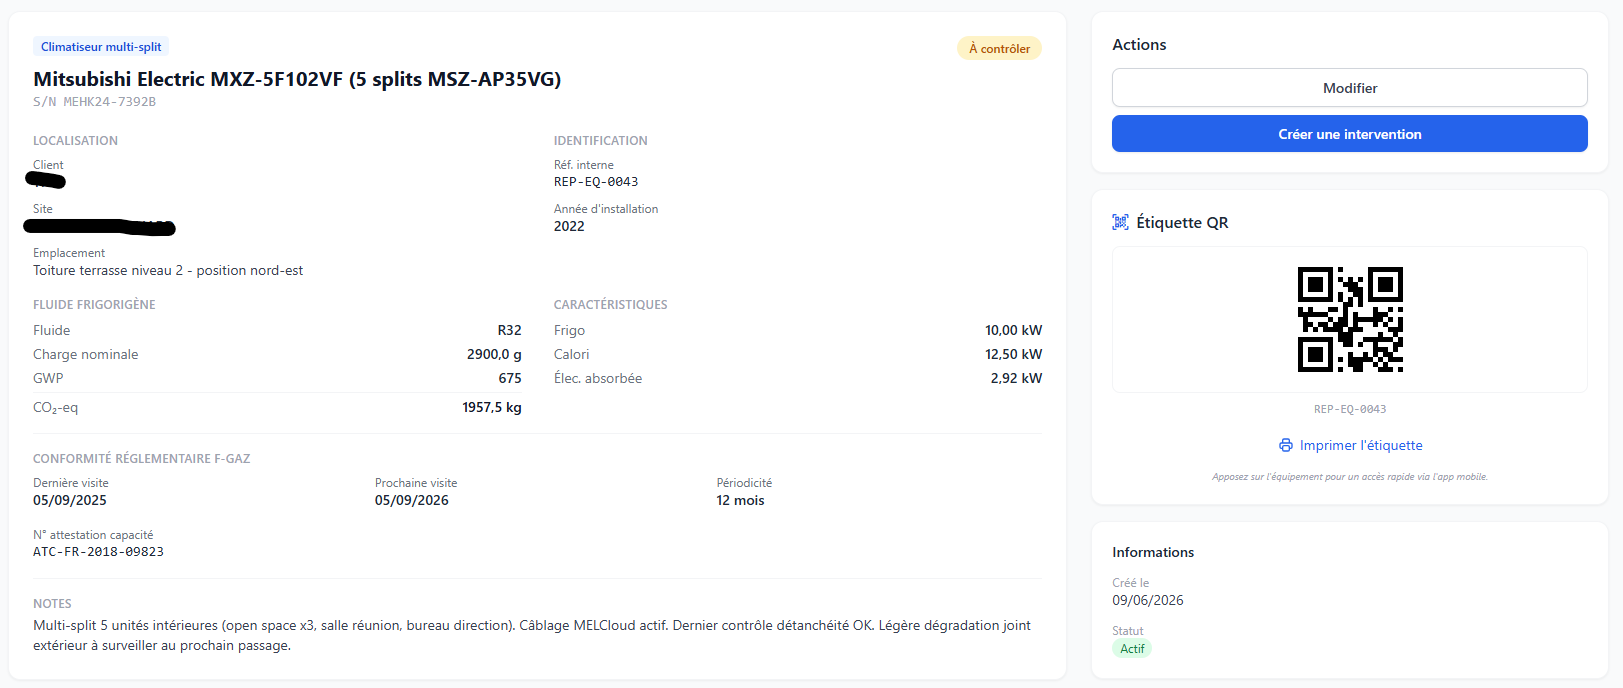The width and height of the screenshot is (1623, 688).
Task: Click nominal charge value 2900,0 g
Action: [494, 354]
